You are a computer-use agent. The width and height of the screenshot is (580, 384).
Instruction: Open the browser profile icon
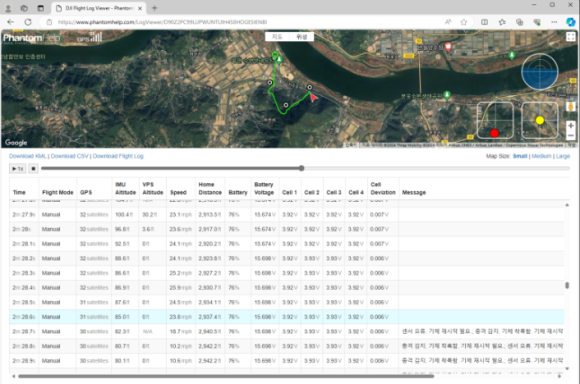[x=8, y=8]
